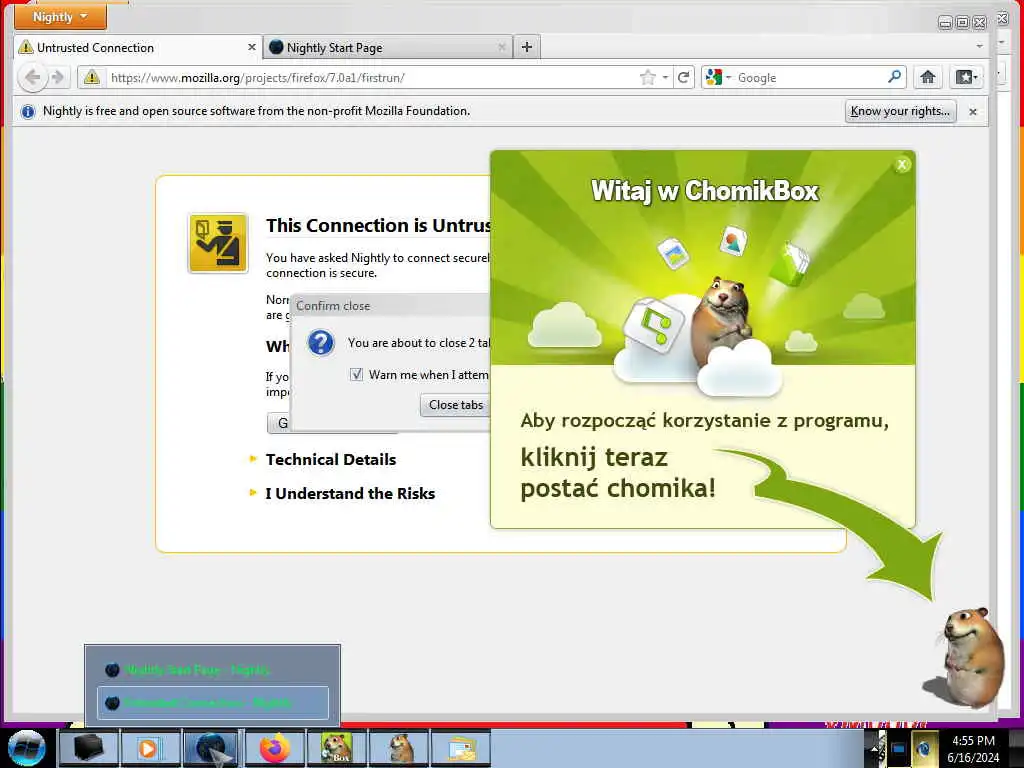This screenshot has height=768, width=1024.
Task: Launch Firefox from the taskbar
Action: 274,748
